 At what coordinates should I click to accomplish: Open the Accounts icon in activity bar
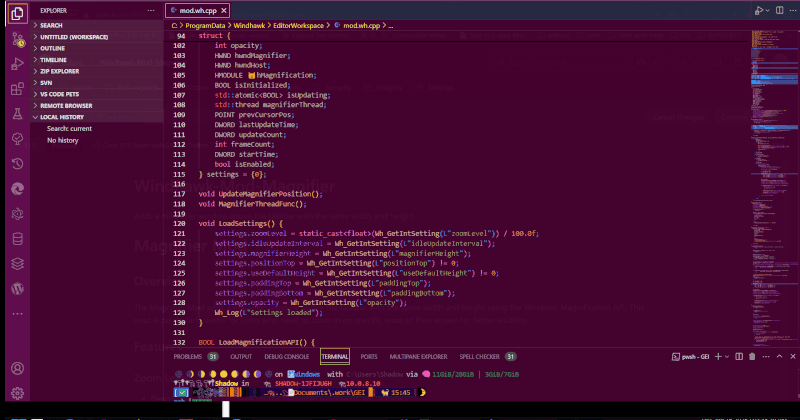point(17,367)
